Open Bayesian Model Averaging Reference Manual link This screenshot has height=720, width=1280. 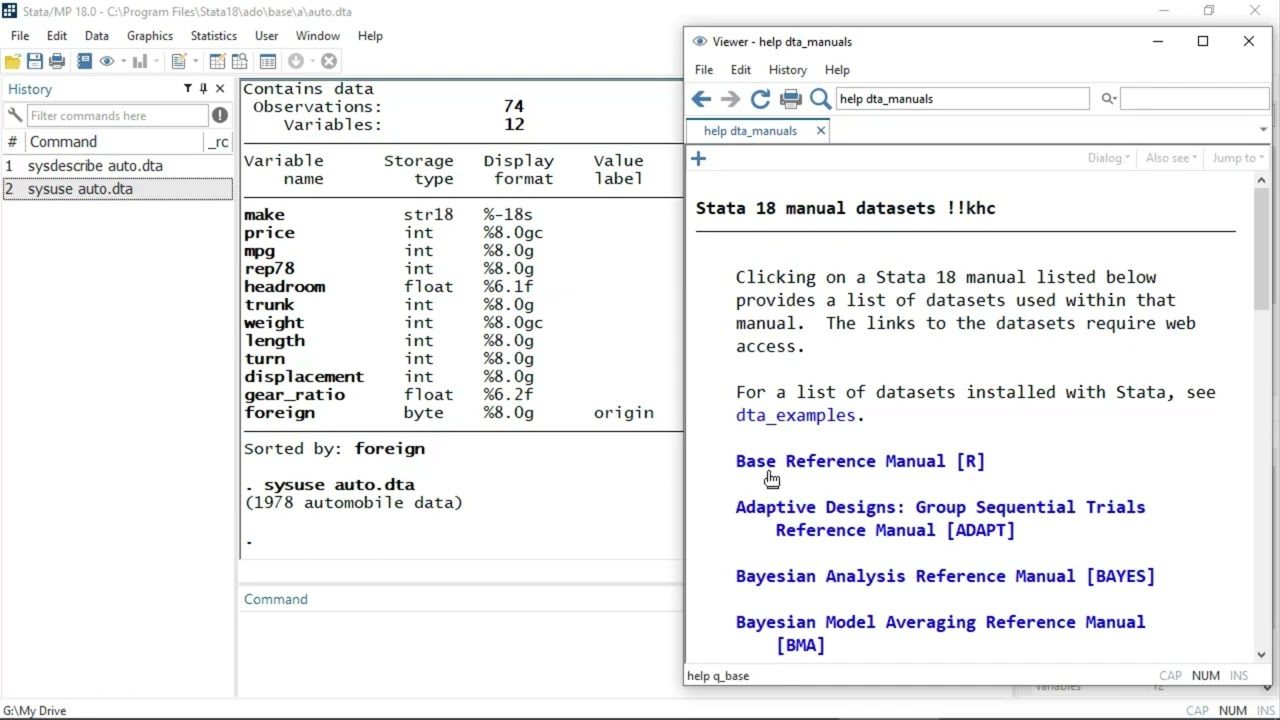tap(940, 633)
